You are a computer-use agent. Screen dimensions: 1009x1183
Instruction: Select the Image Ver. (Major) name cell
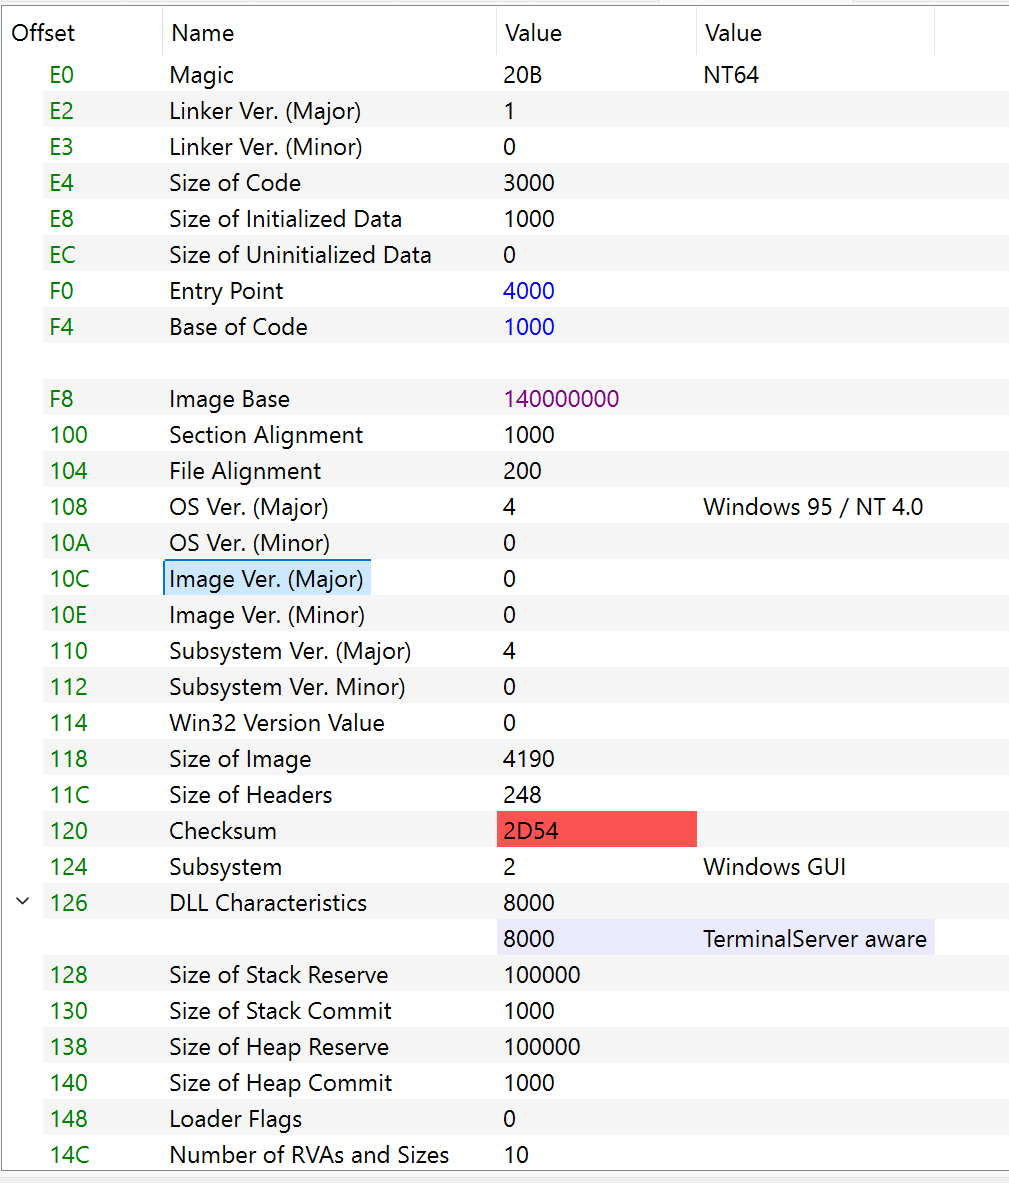tap(266, 579)
